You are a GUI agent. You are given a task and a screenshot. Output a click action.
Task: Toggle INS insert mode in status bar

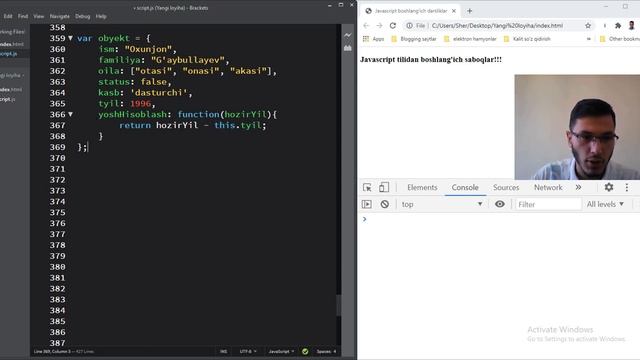[x=223, y=351]
